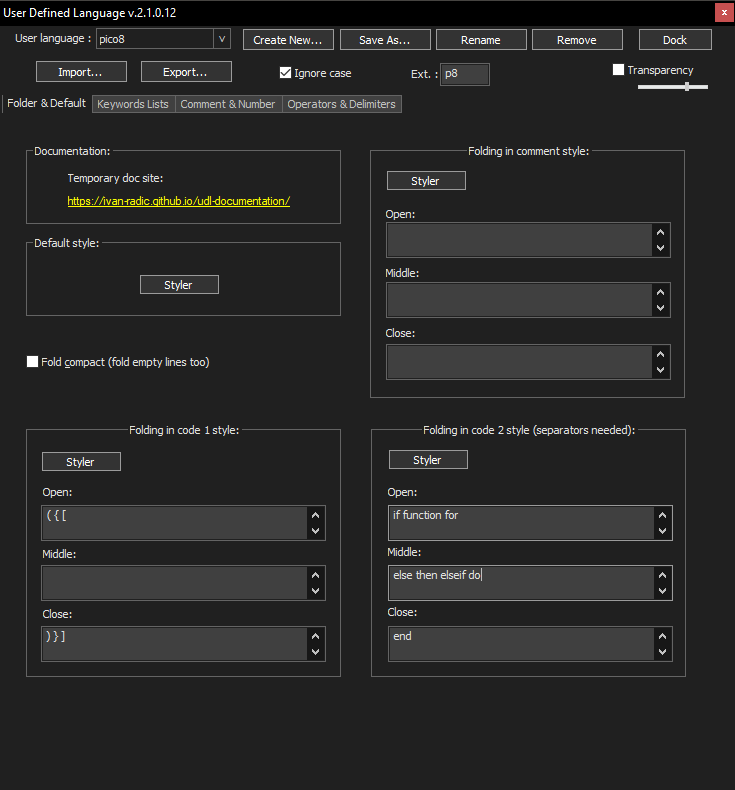Click up arrow of comment style Open field
The height and width of the screenshot is (790, 735).
[660, 232]
